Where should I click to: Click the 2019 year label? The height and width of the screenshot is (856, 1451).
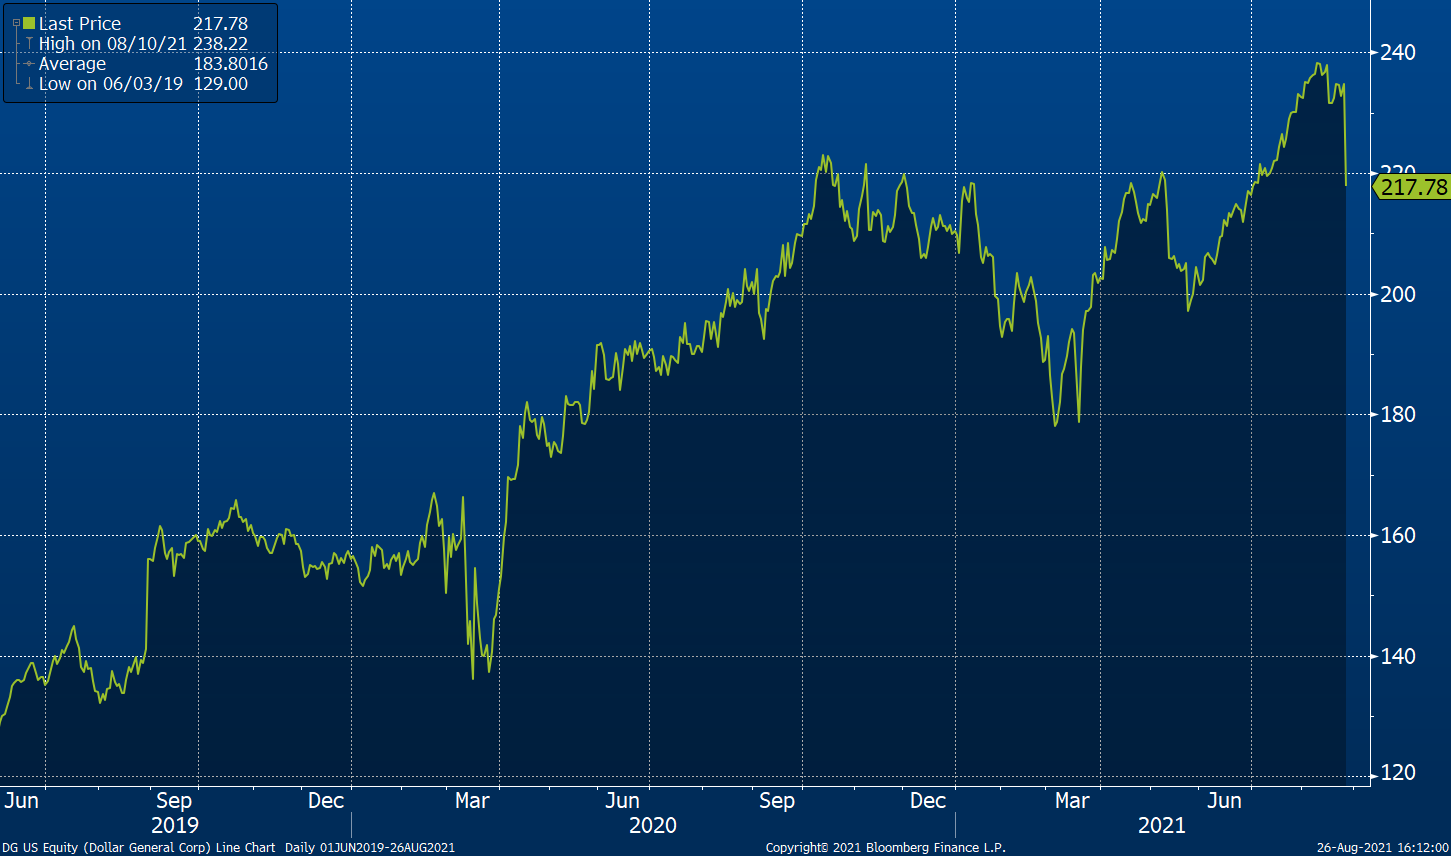pyautogui.click(x=175, y=825)
